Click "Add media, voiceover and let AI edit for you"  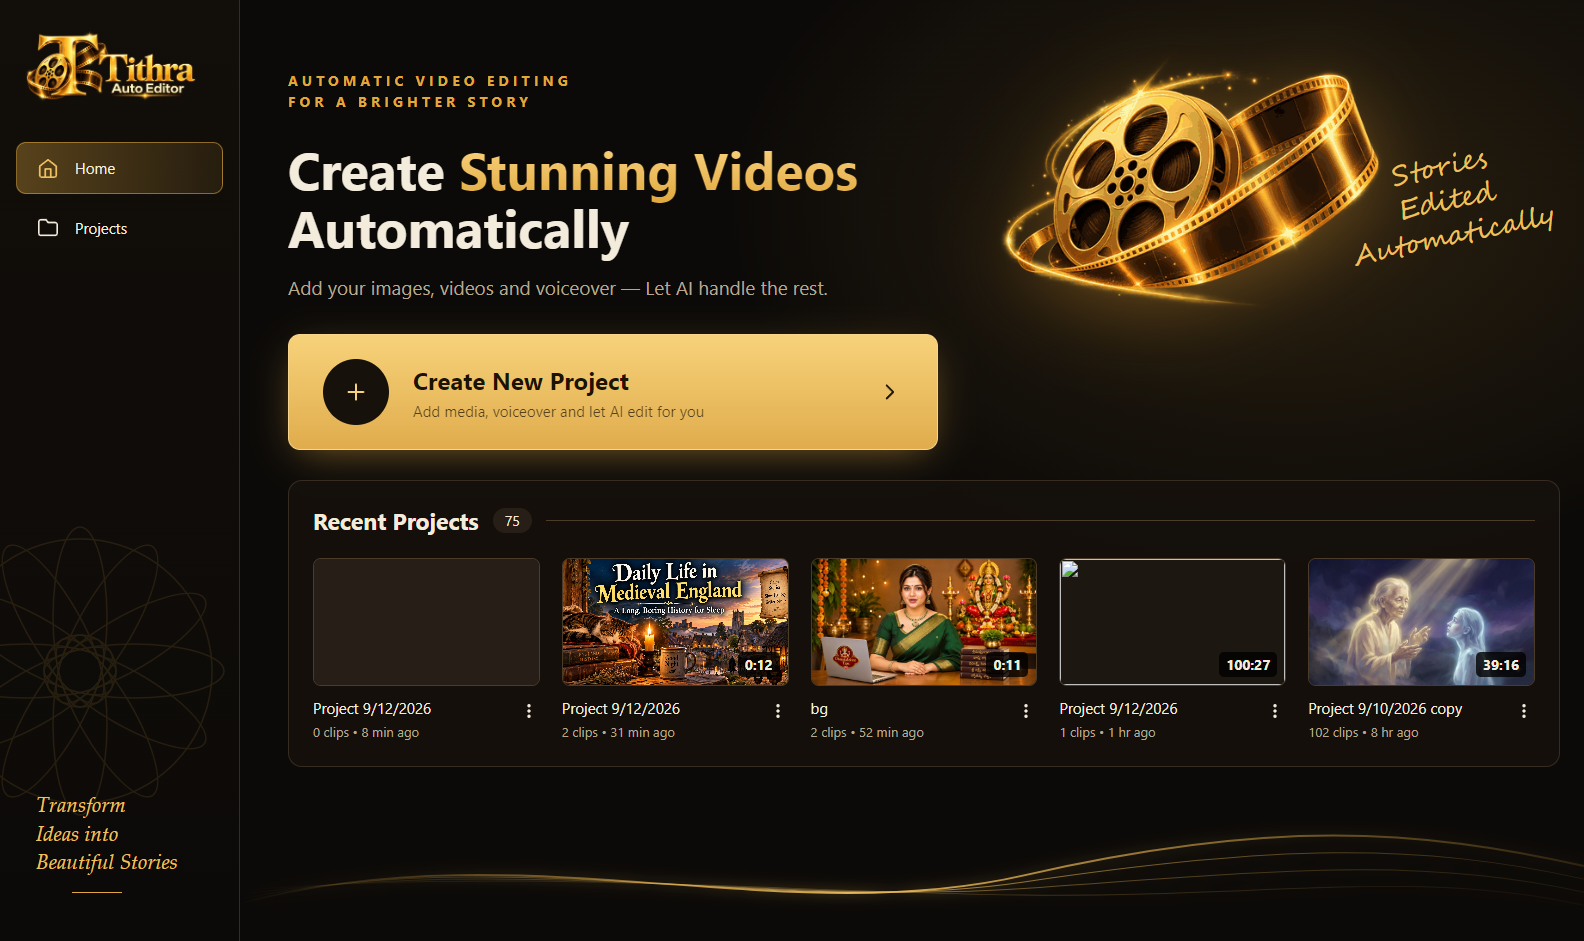coord(558,412)
